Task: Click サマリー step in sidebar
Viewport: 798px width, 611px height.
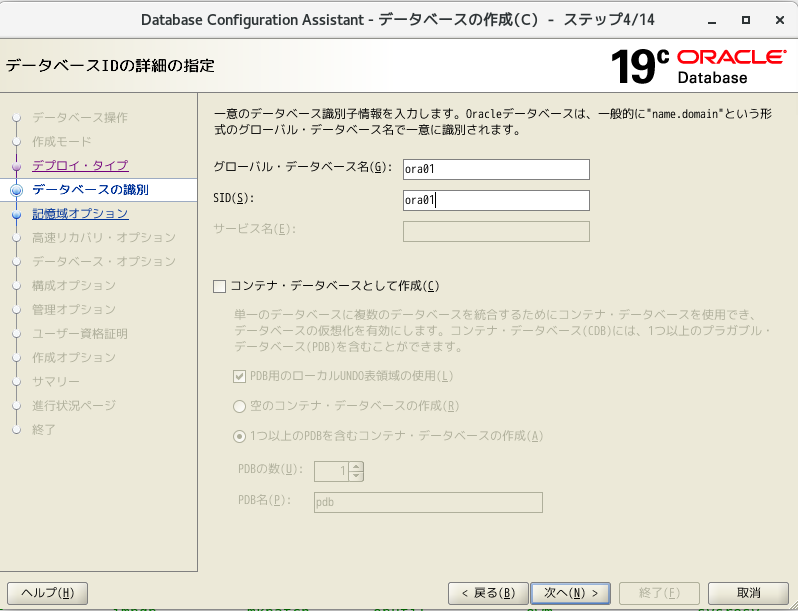Action: tap(56, 382)
